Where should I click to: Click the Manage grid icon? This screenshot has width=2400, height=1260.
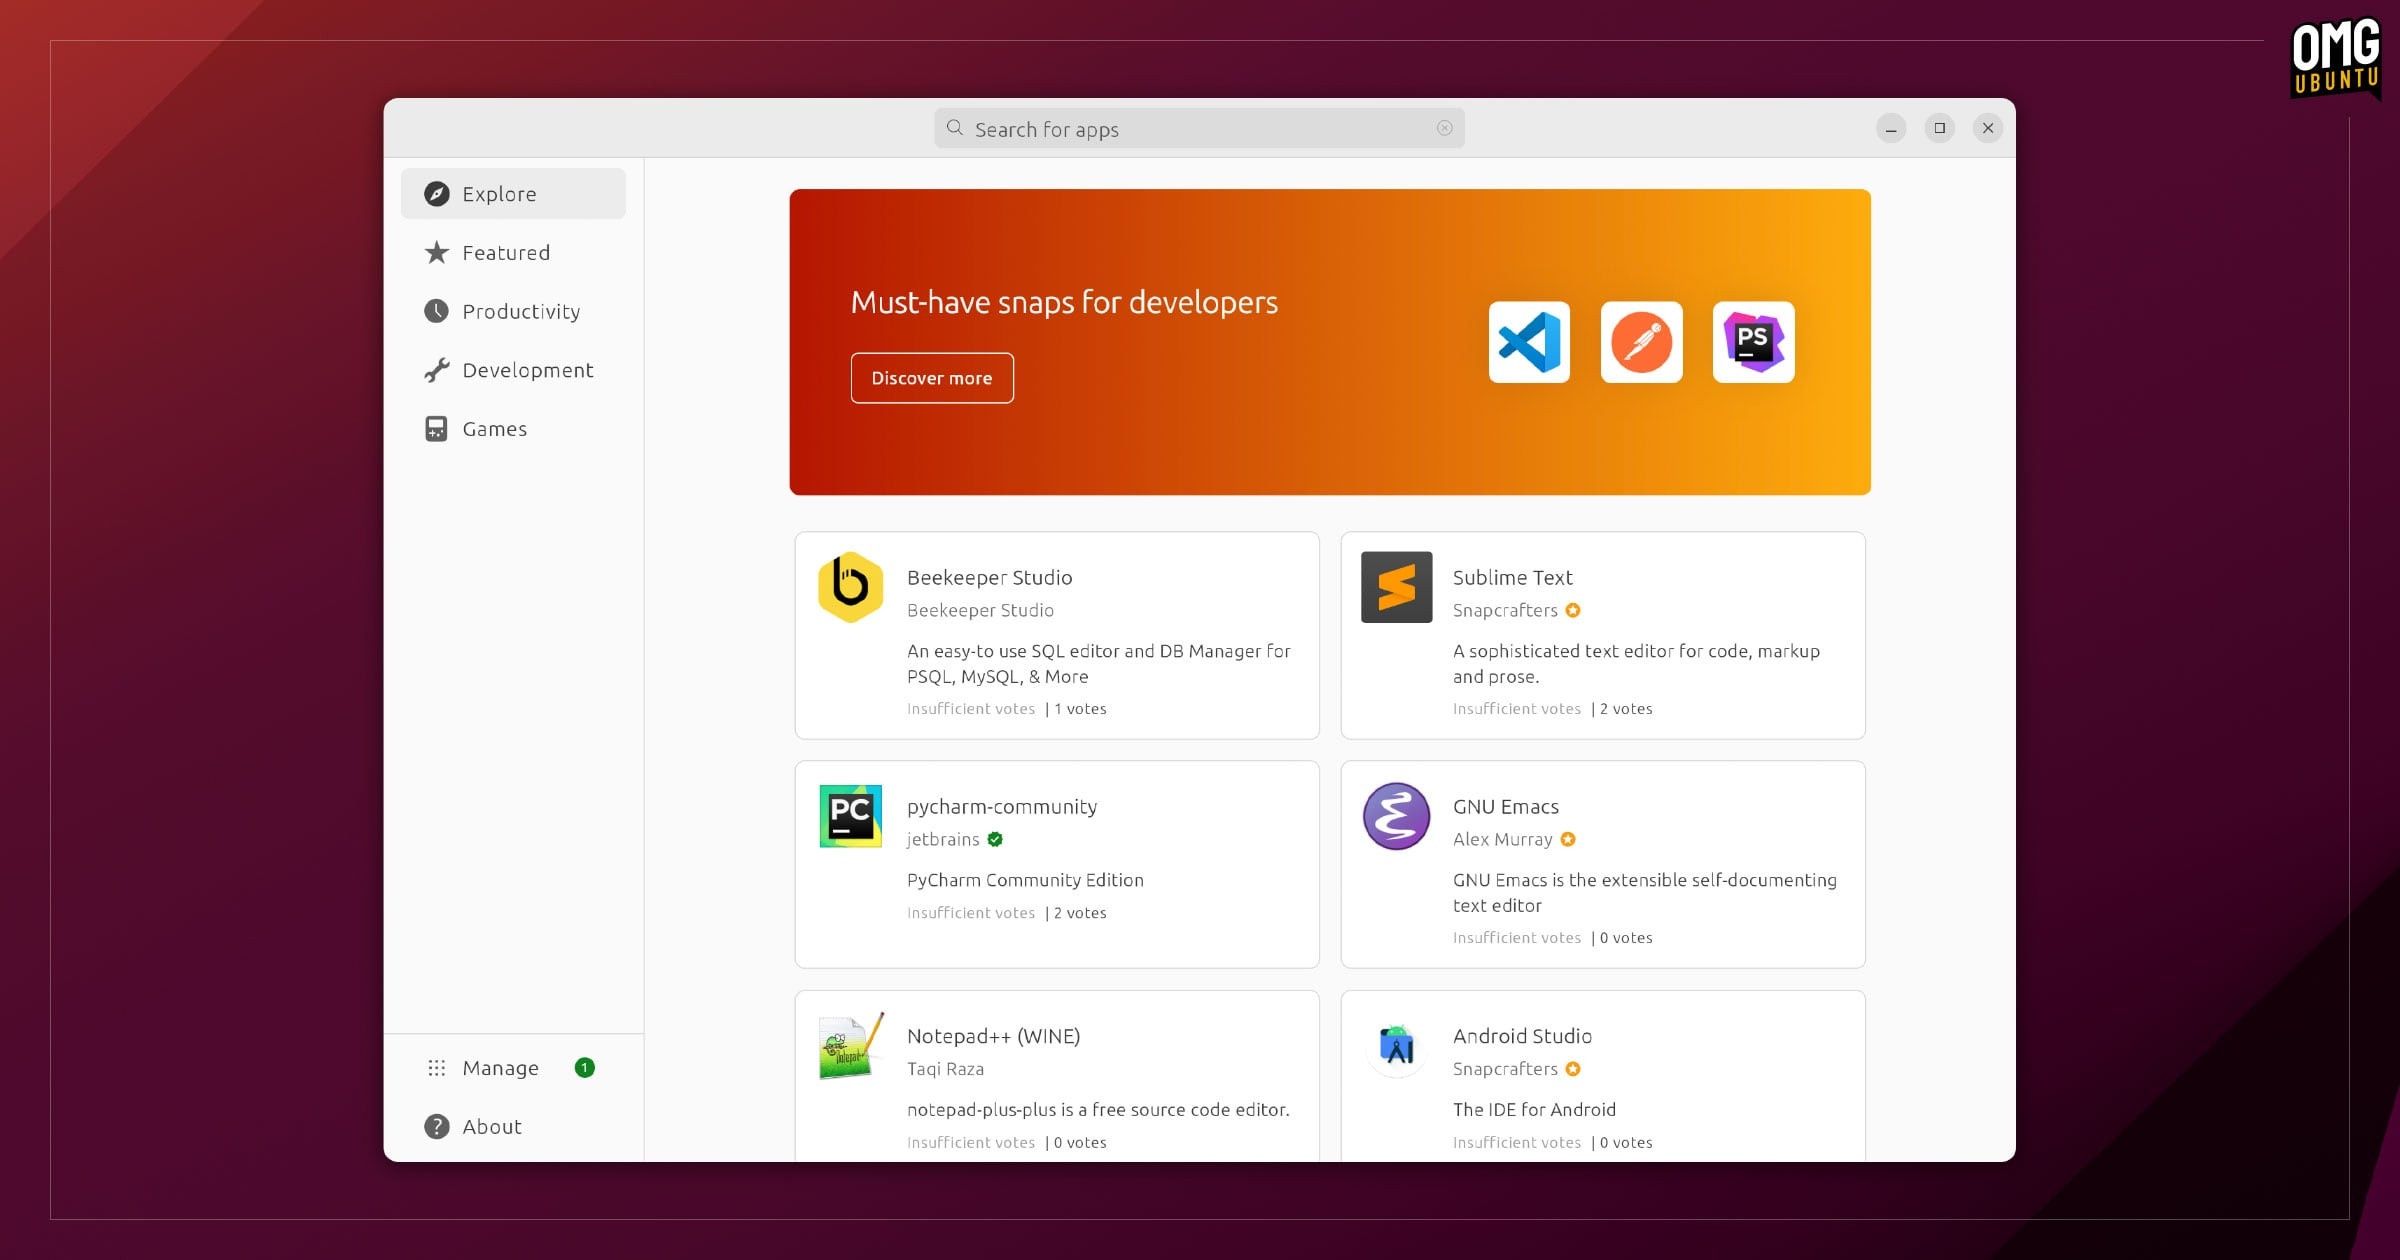437,1068
